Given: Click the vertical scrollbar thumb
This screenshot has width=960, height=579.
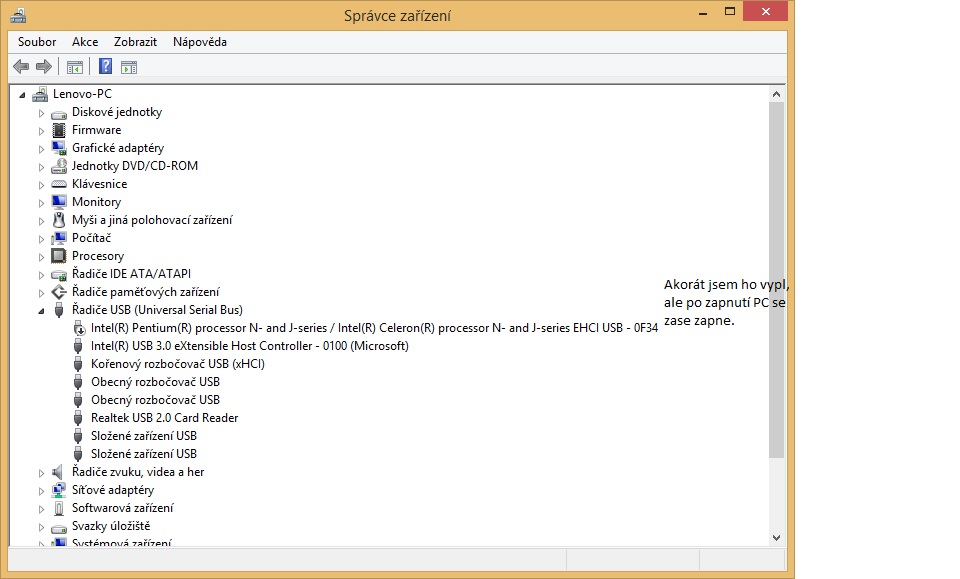Looking at the screenshot, I should pyautogui.click(x=776, y=280).
